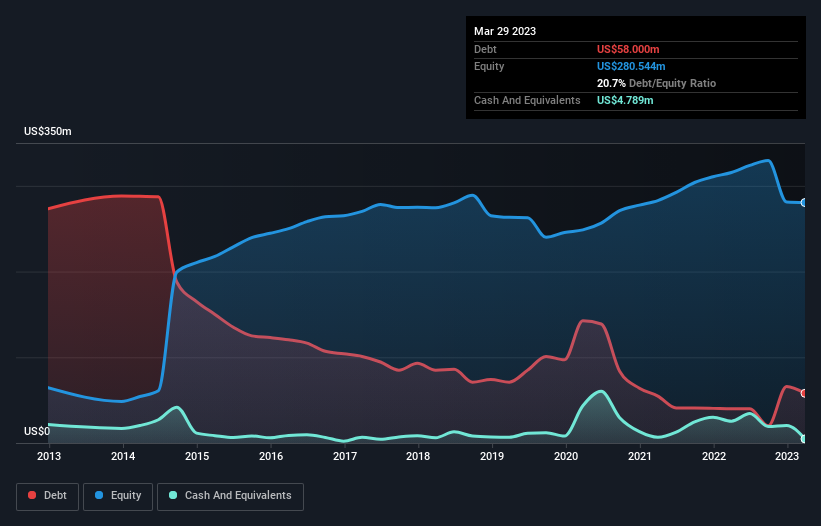Click the 2022 x-axis label
Screen dimensions: 821x526
714,456
